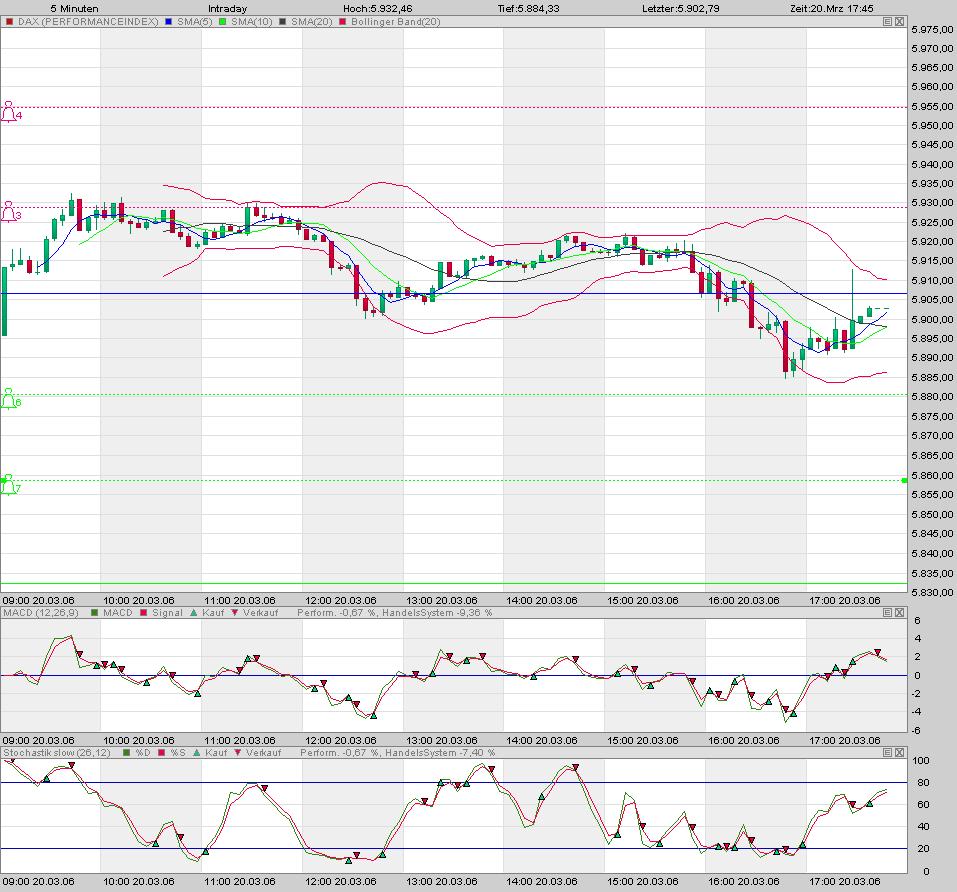The width and height of the screenshot is (957, 892).
Task: Close the MACD indicator panel
Action: pos(900,613)
